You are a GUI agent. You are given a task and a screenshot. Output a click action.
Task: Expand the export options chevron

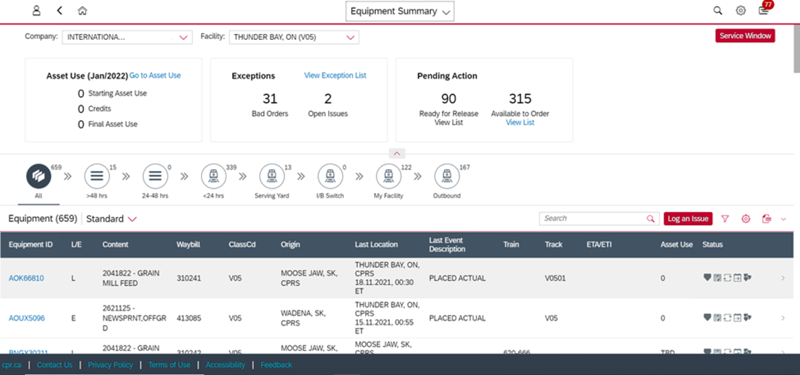[x=784, y=219]
